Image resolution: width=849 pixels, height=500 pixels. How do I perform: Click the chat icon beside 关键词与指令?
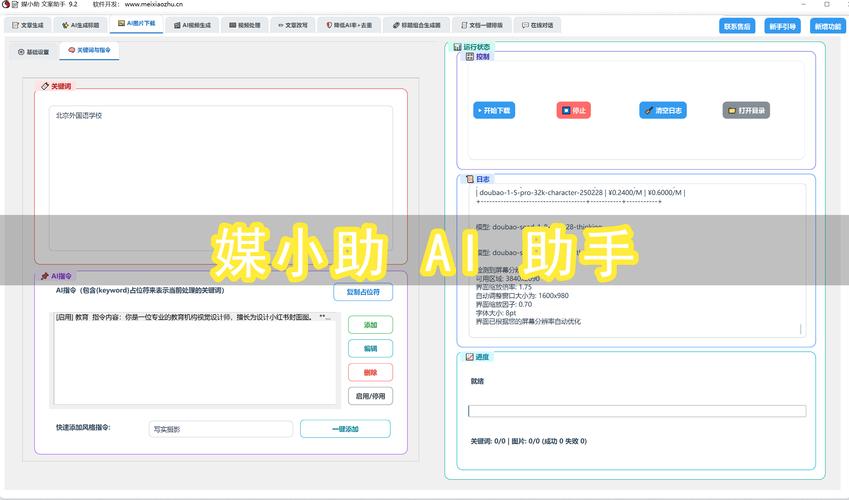[71, 50]
